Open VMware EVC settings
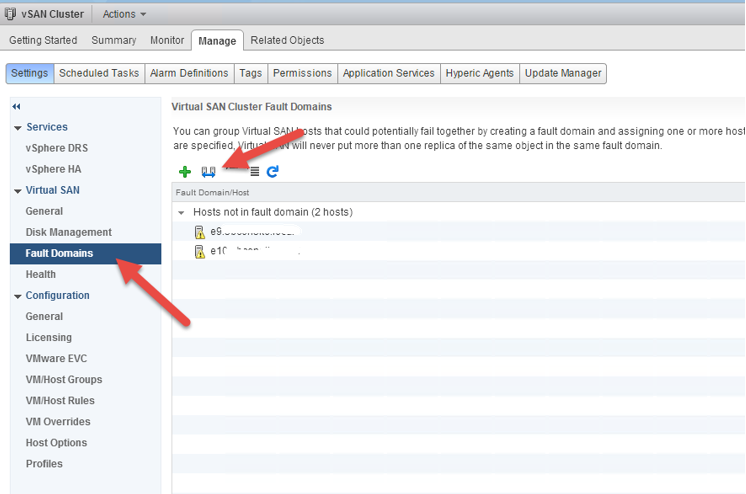 click(56, 358)
